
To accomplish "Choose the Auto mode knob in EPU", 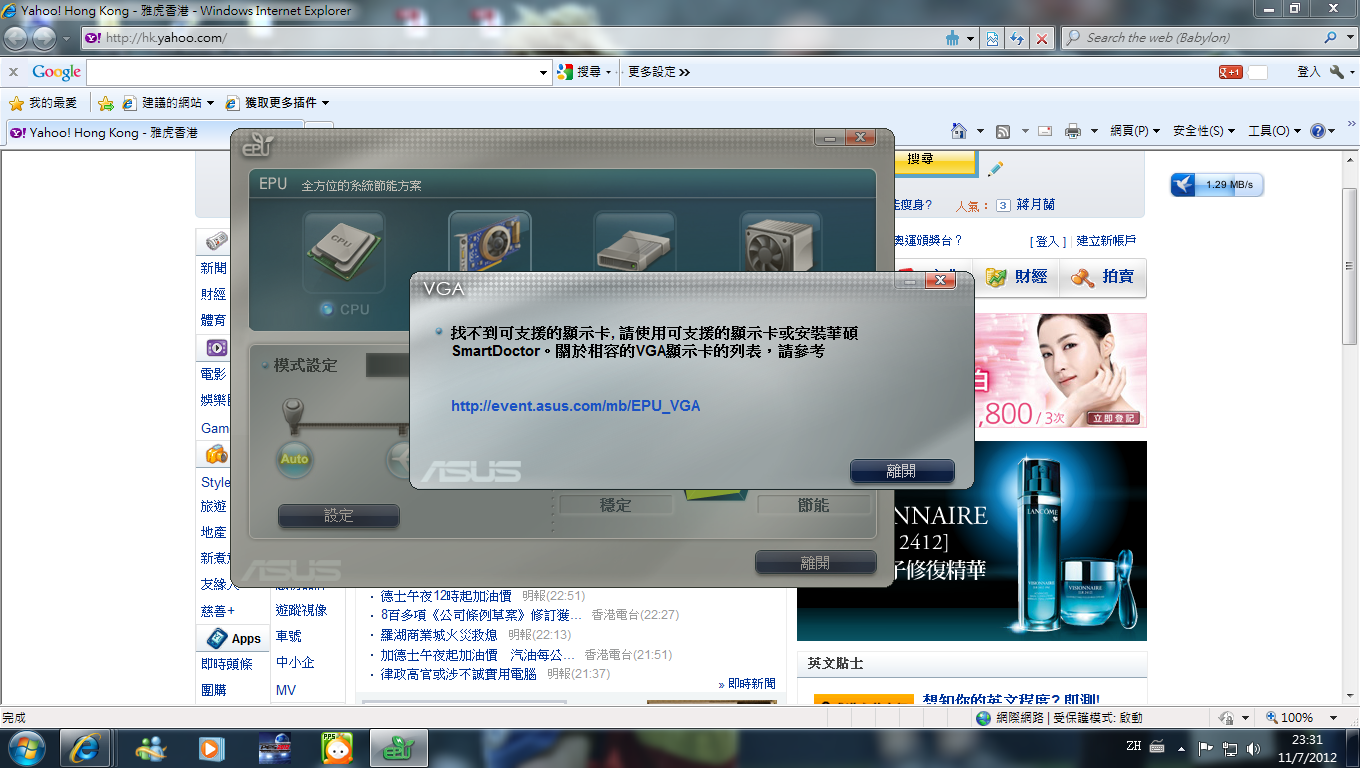I will [295, 459].
